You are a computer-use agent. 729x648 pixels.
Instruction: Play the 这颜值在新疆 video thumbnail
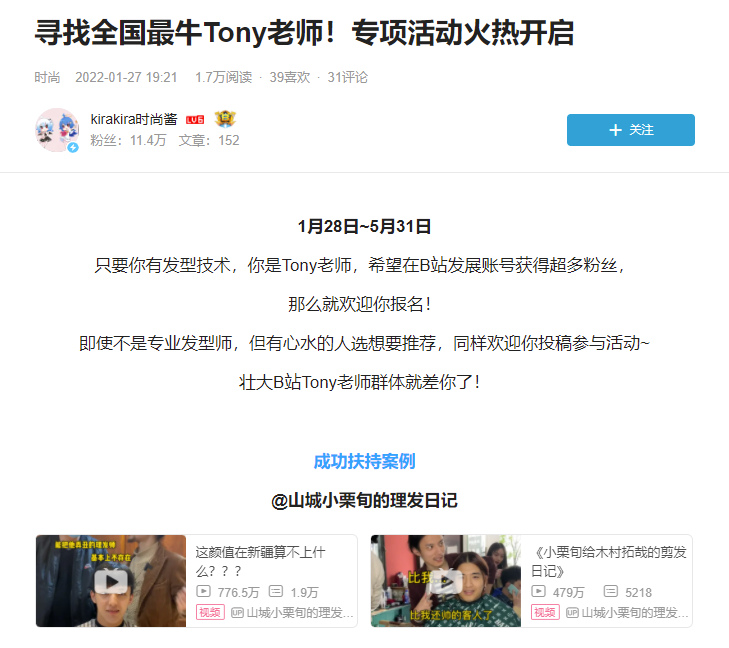pos(111,581)
